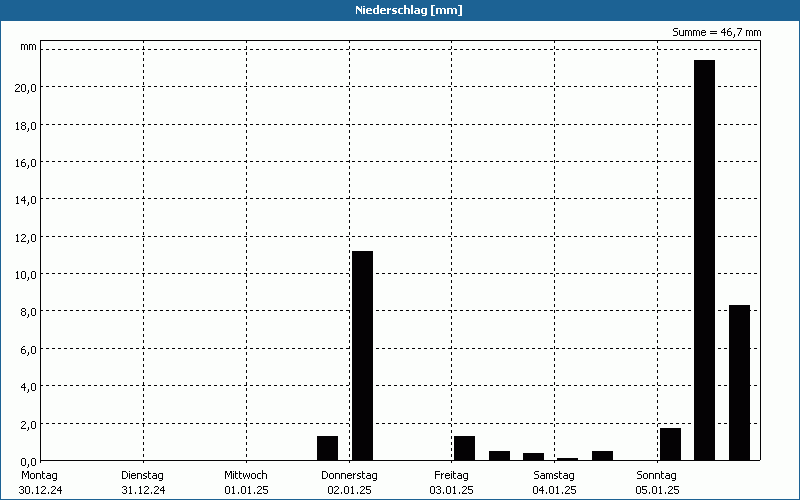Click the 12,0 axis value

[x=25, y=238]
